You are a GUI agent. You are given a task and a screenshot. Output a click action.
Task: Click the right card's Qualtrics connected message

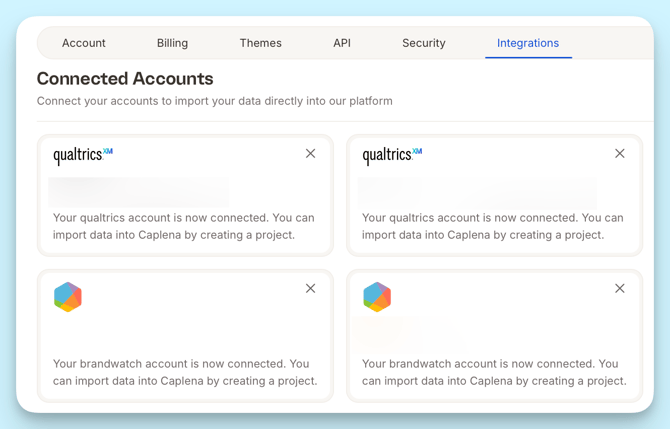[493, 226]
